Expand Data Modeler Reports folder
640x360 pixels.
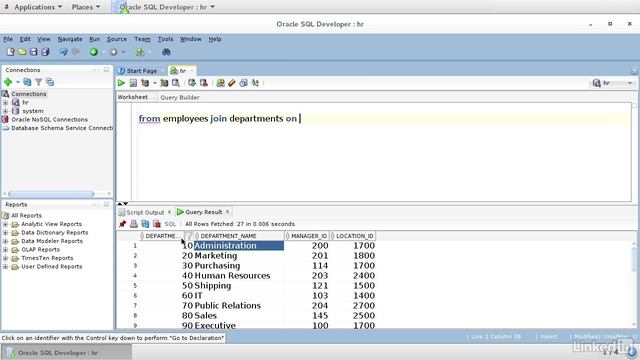pos(5,241)
